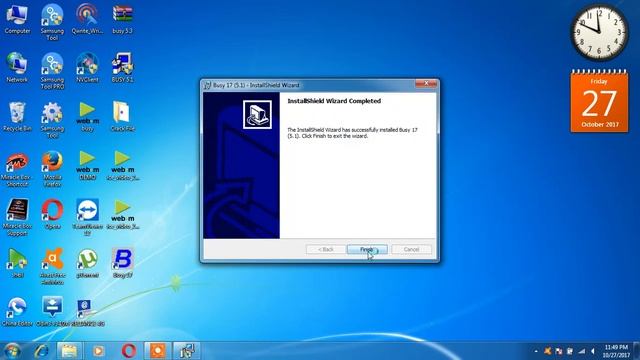Viewport: 640px width, 360px height.
Task: Select the uTorrent desktop shortcut
Action: point(87,264)
